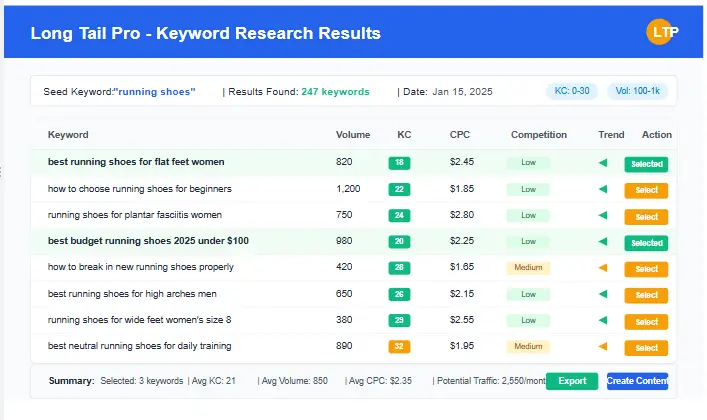Viewport: 707px width, 420px height.
Task: Open the Vol: 100-1k filter
Action: [638, 92]
